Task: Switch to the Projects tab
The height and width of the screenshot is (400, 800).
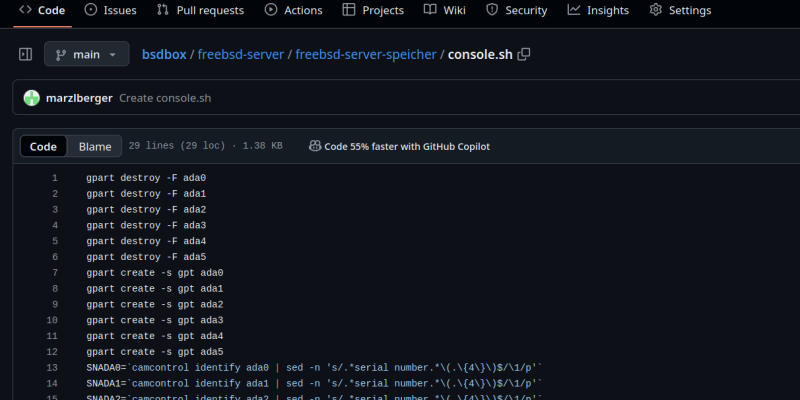Action: [372, 10]
